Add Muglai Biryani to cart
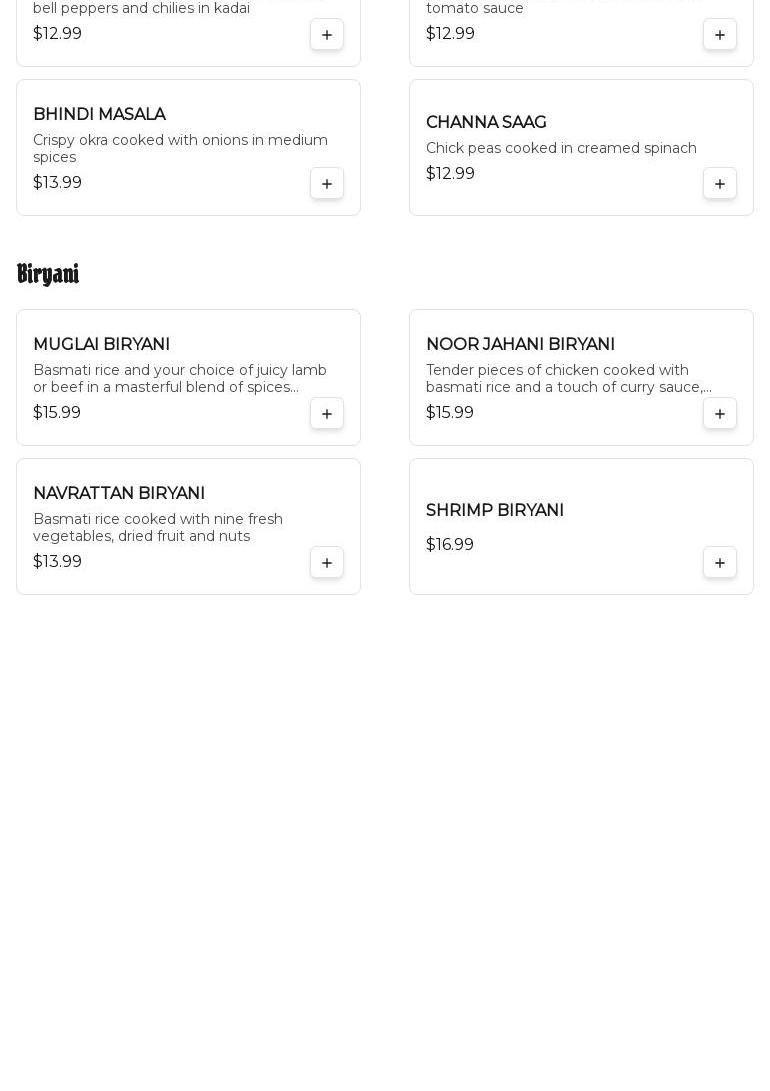 pyautogui.click(x=327, y=414)
